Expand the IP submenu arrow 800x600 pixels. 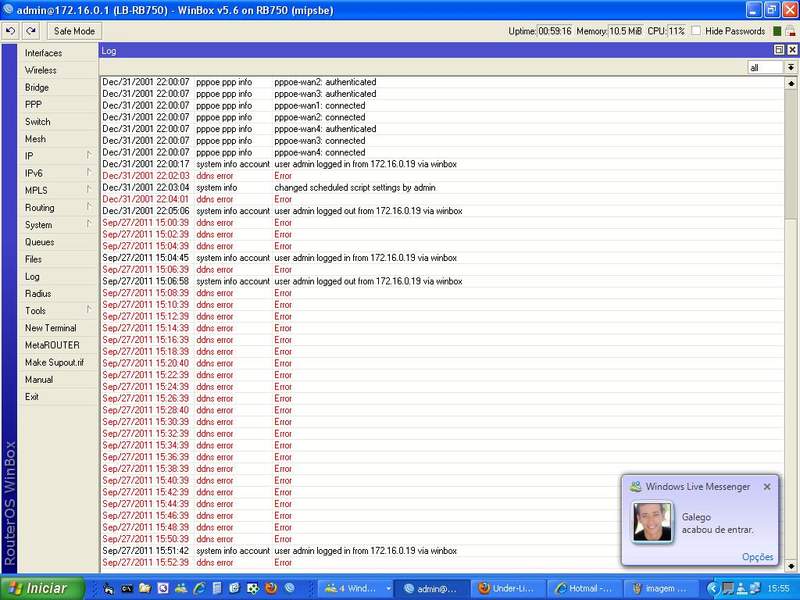pyautogui.click(x=89, y=155)
